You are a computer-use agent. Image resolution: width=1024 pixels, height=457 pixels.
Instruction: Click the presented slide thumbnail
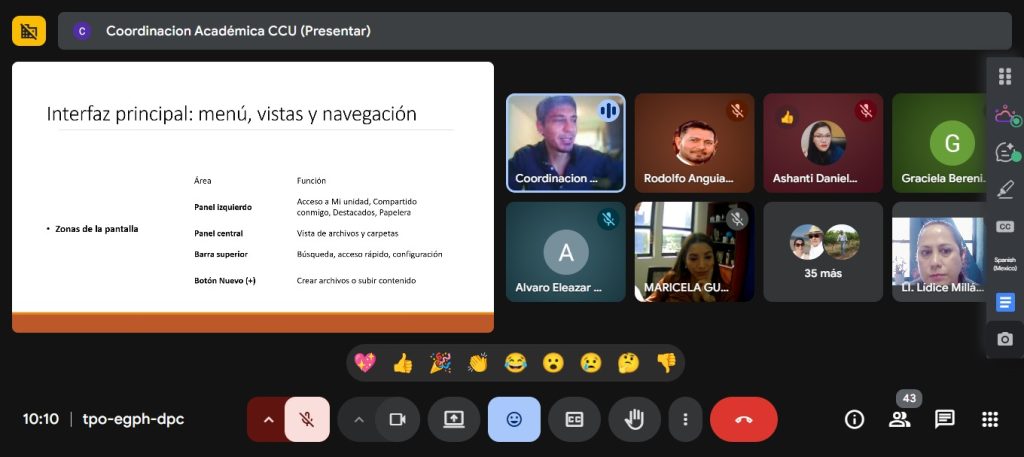[253, 197]
